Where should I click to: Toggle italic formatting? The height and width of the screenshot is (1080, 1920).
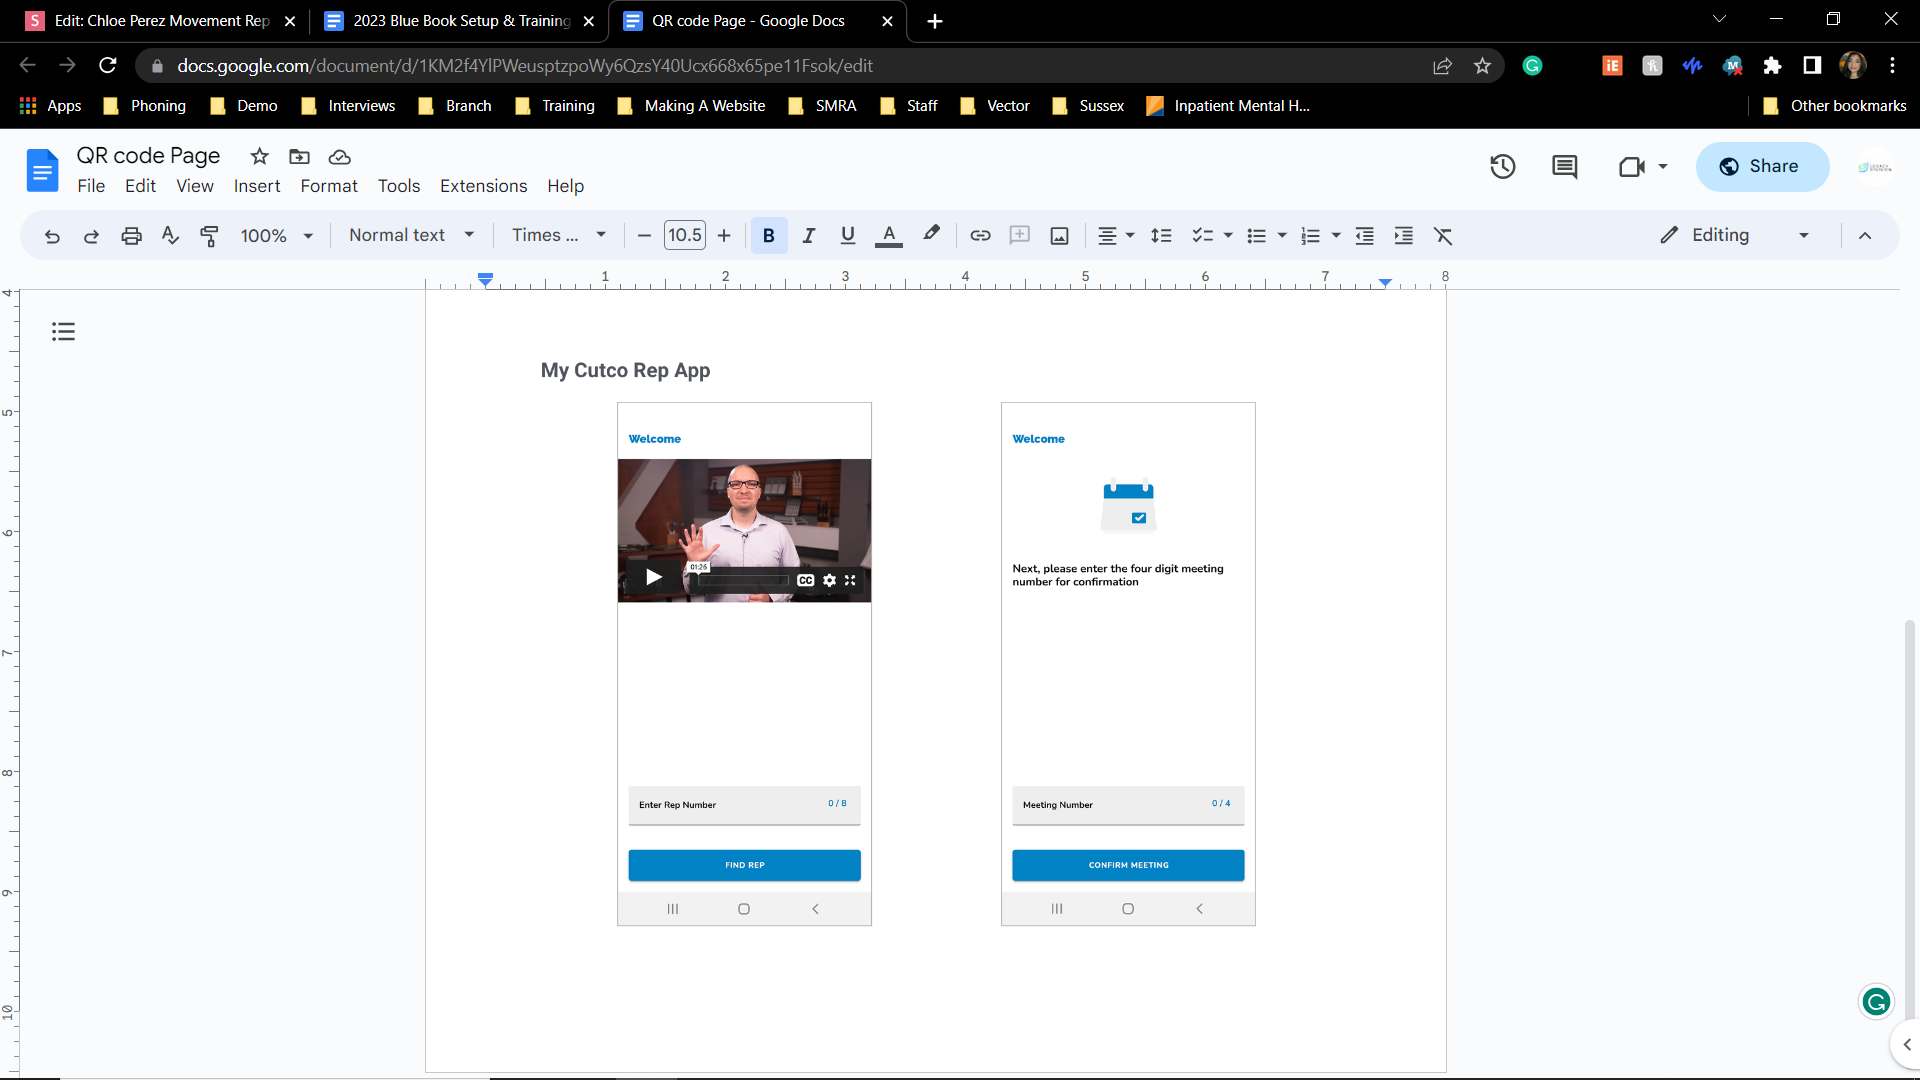[x=808, y=236]
